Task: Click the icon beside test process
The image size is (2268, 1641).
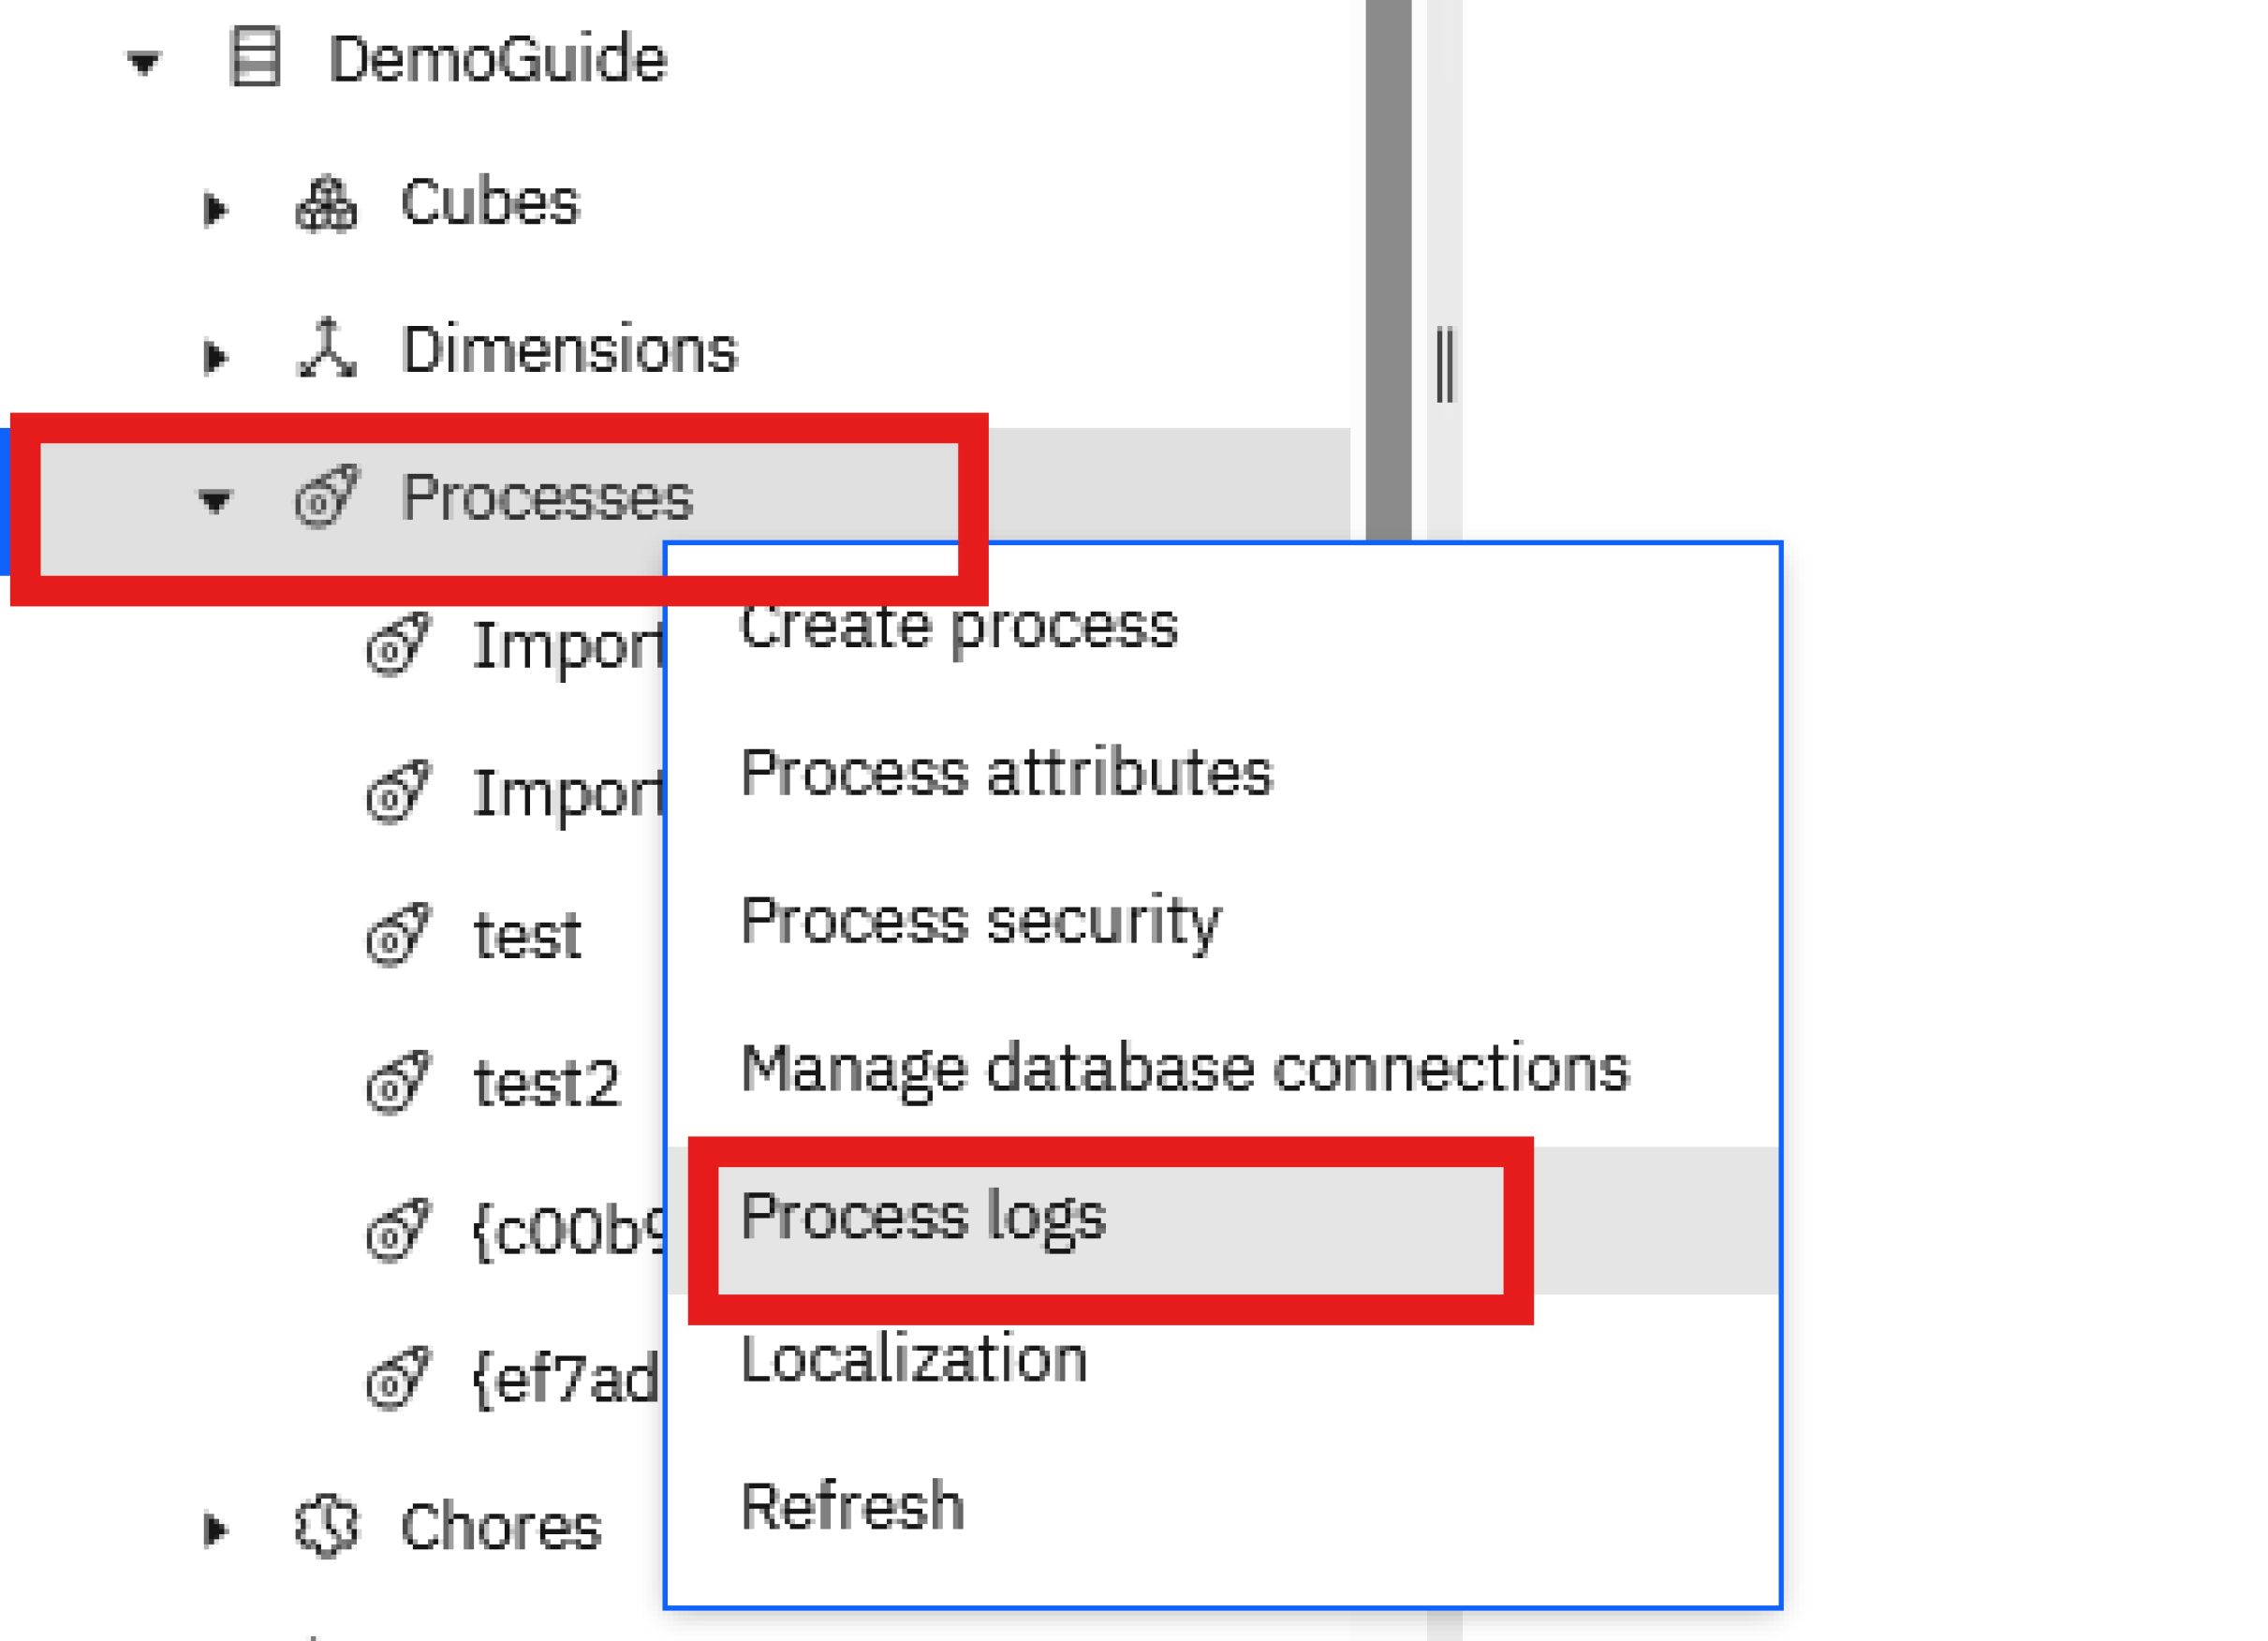Action: coord(398,936)
